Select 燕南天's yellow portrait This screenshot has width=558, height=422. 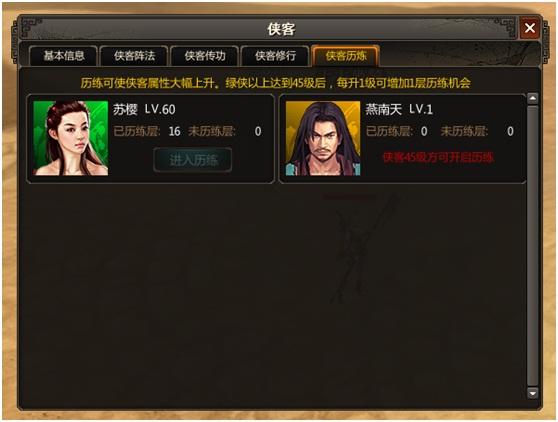[x=323, y=138]
